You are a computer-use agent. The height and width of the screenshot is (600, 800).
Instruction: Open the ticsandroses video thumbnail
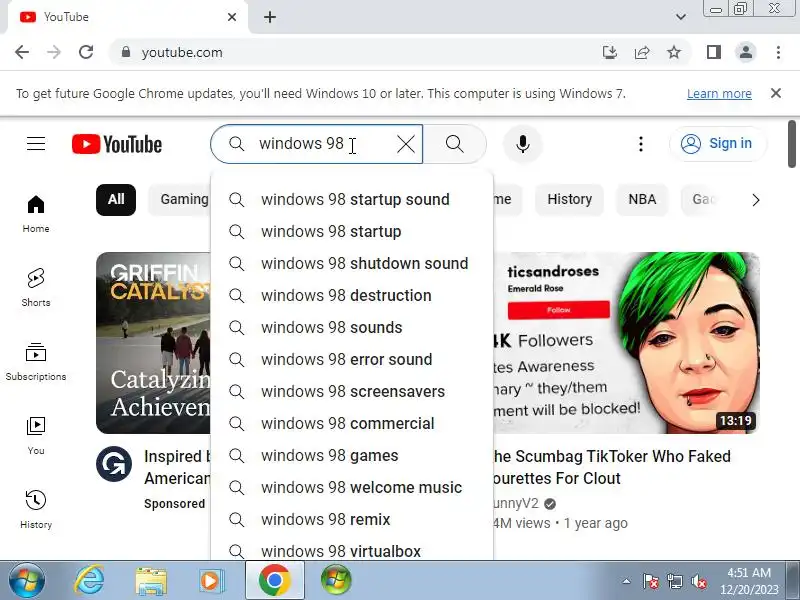(627, 343)
